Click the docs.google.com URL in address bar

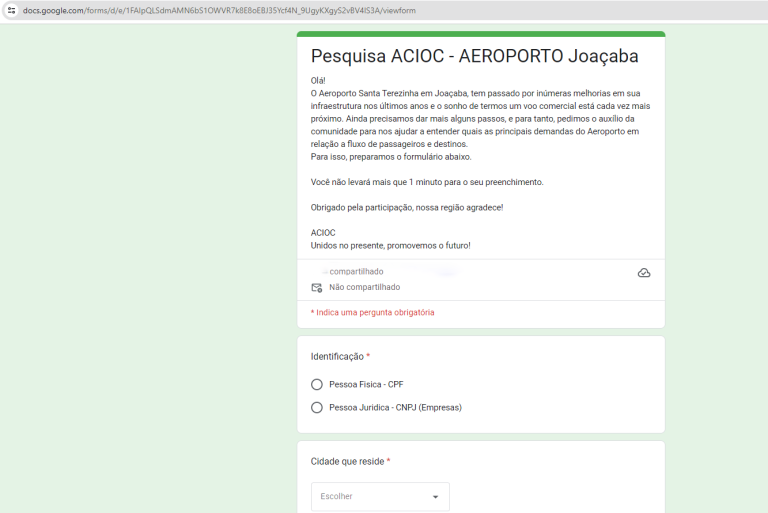pos(219,10)
